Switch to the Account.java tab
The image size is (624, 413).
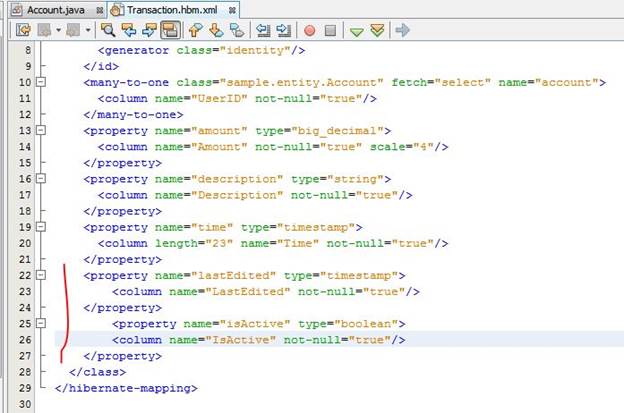point(55,10)
